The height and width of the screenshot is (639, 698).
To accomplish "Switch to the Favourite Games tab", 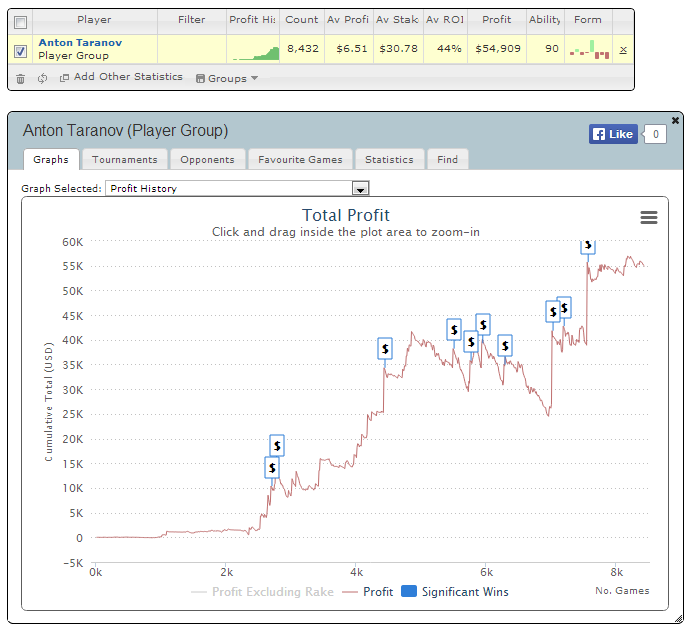I will (x=300, y=159).
